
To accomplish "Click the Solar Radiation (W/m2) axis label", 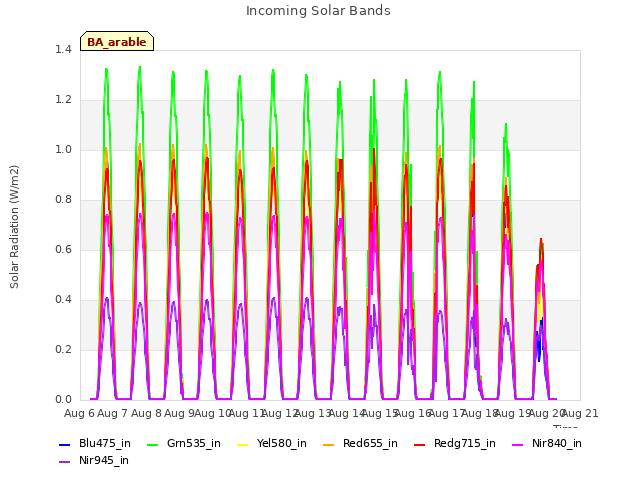I will [14, 227].
